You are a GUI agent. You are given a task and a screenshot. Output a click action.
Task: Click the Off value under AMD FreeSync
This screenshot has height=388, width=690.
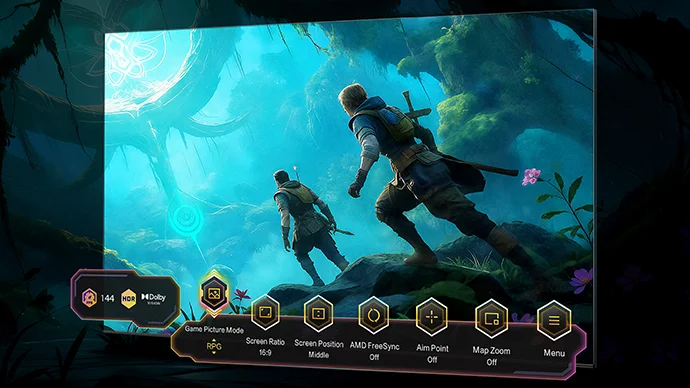tap(374, 357)
